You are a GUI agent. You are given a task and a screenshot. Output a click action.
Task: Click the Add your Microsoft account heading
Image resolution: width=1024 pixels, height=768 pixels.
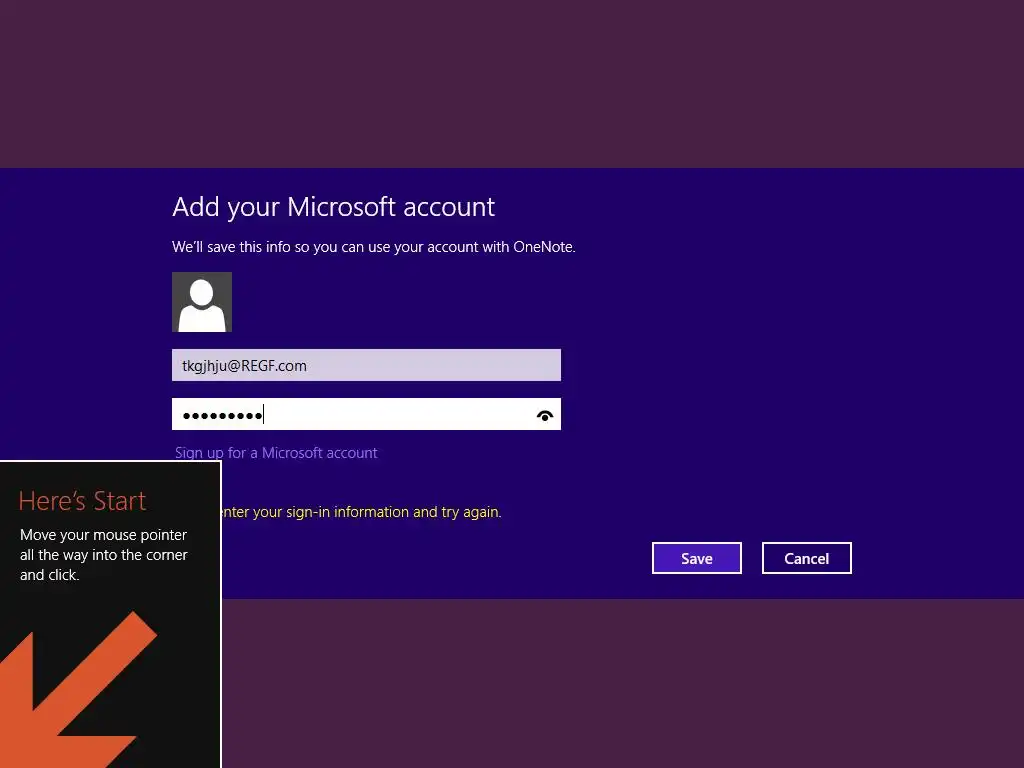334,207
